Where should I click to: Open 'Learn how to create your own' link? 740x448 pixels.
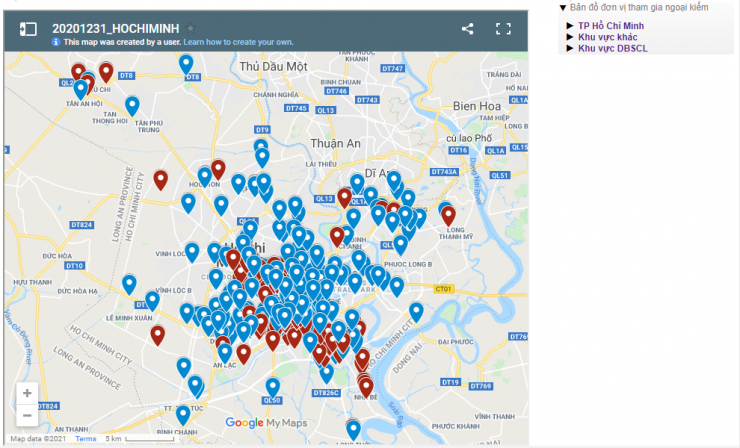tap(238, 42)
